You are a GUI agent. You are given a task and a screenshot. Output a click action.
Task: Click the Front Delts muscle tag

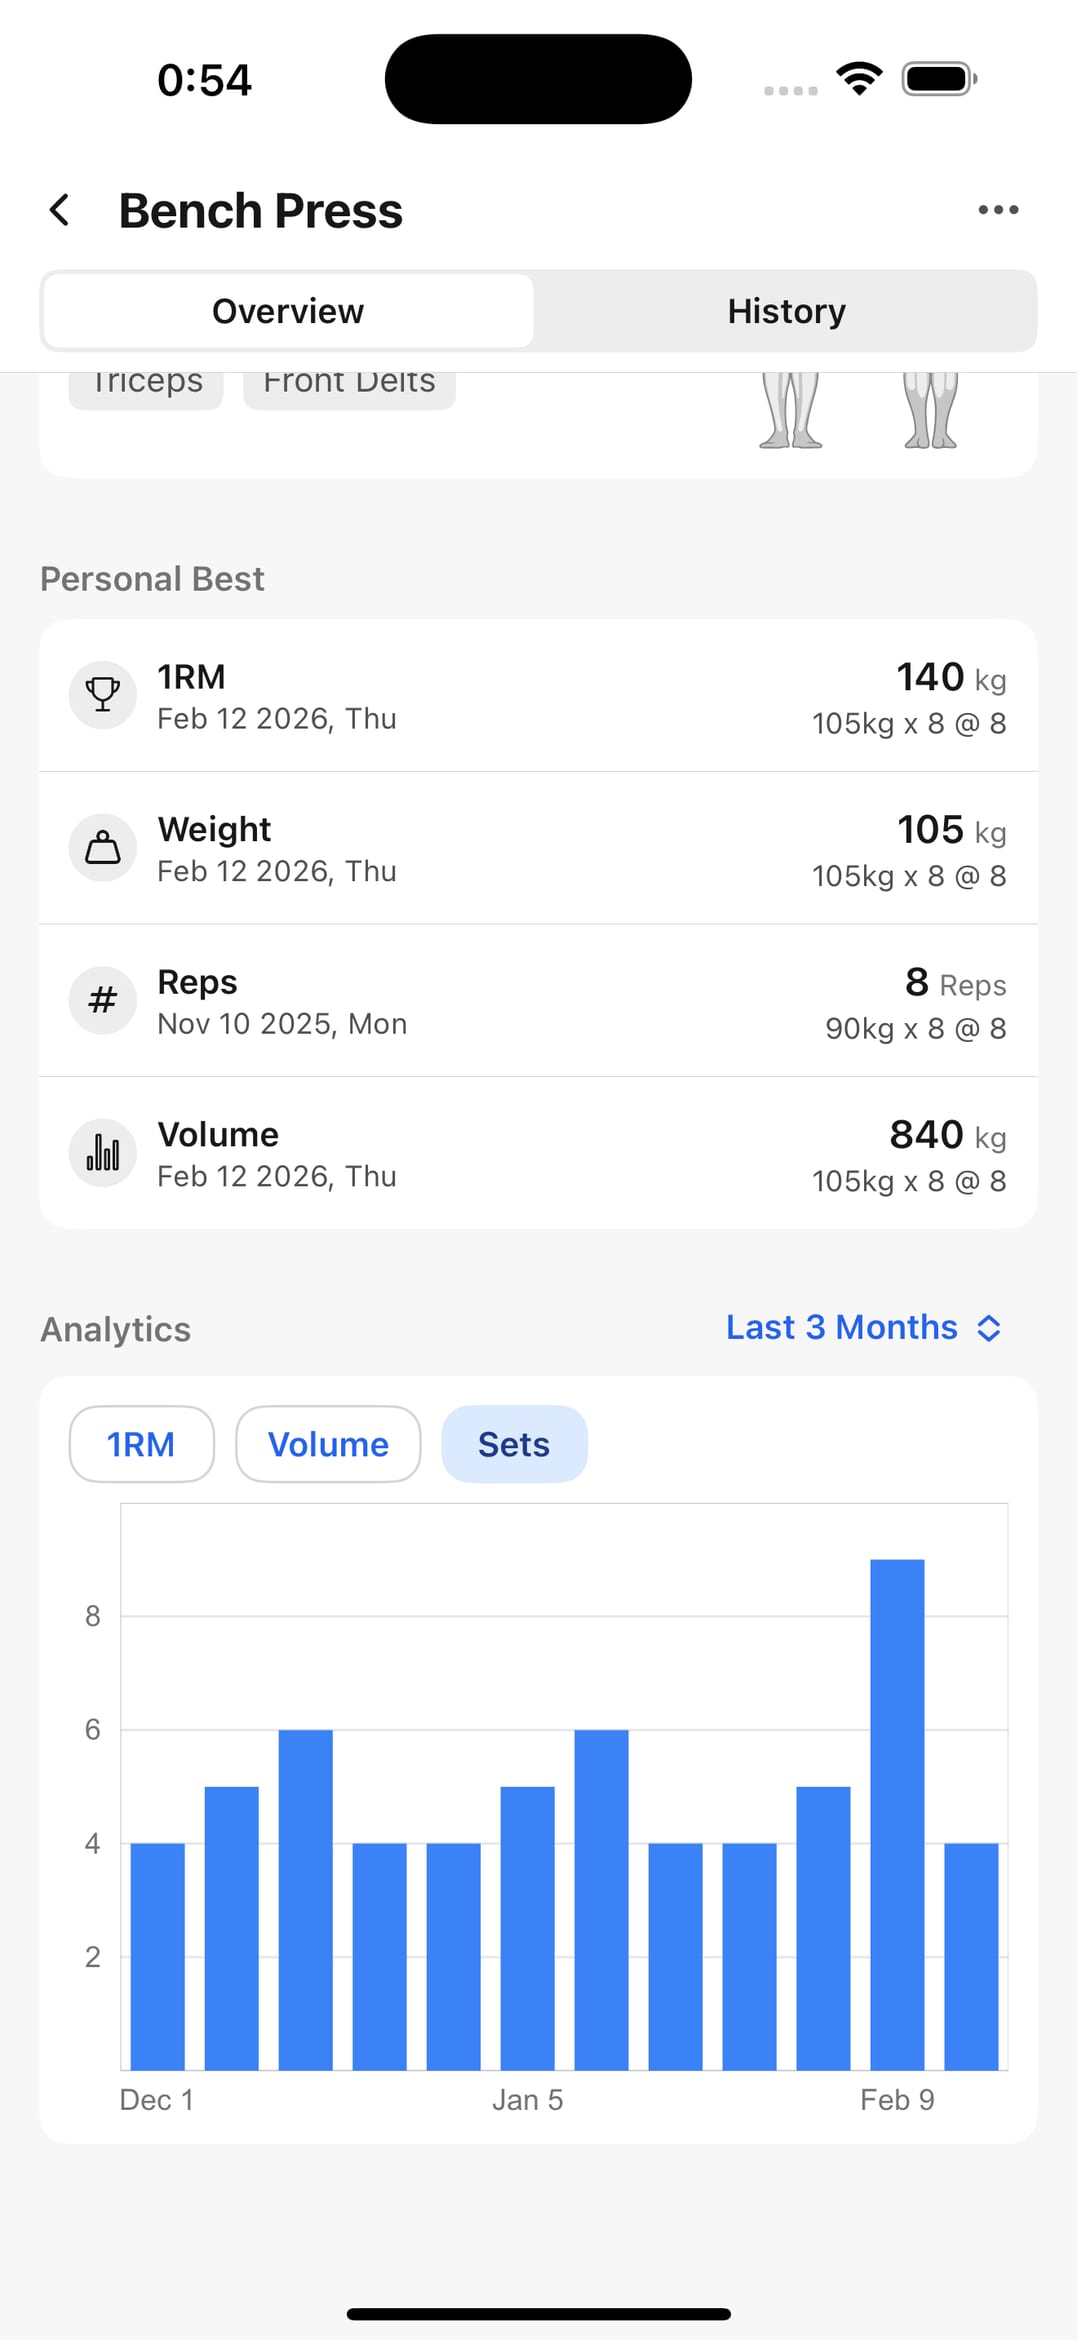(349, 381)
